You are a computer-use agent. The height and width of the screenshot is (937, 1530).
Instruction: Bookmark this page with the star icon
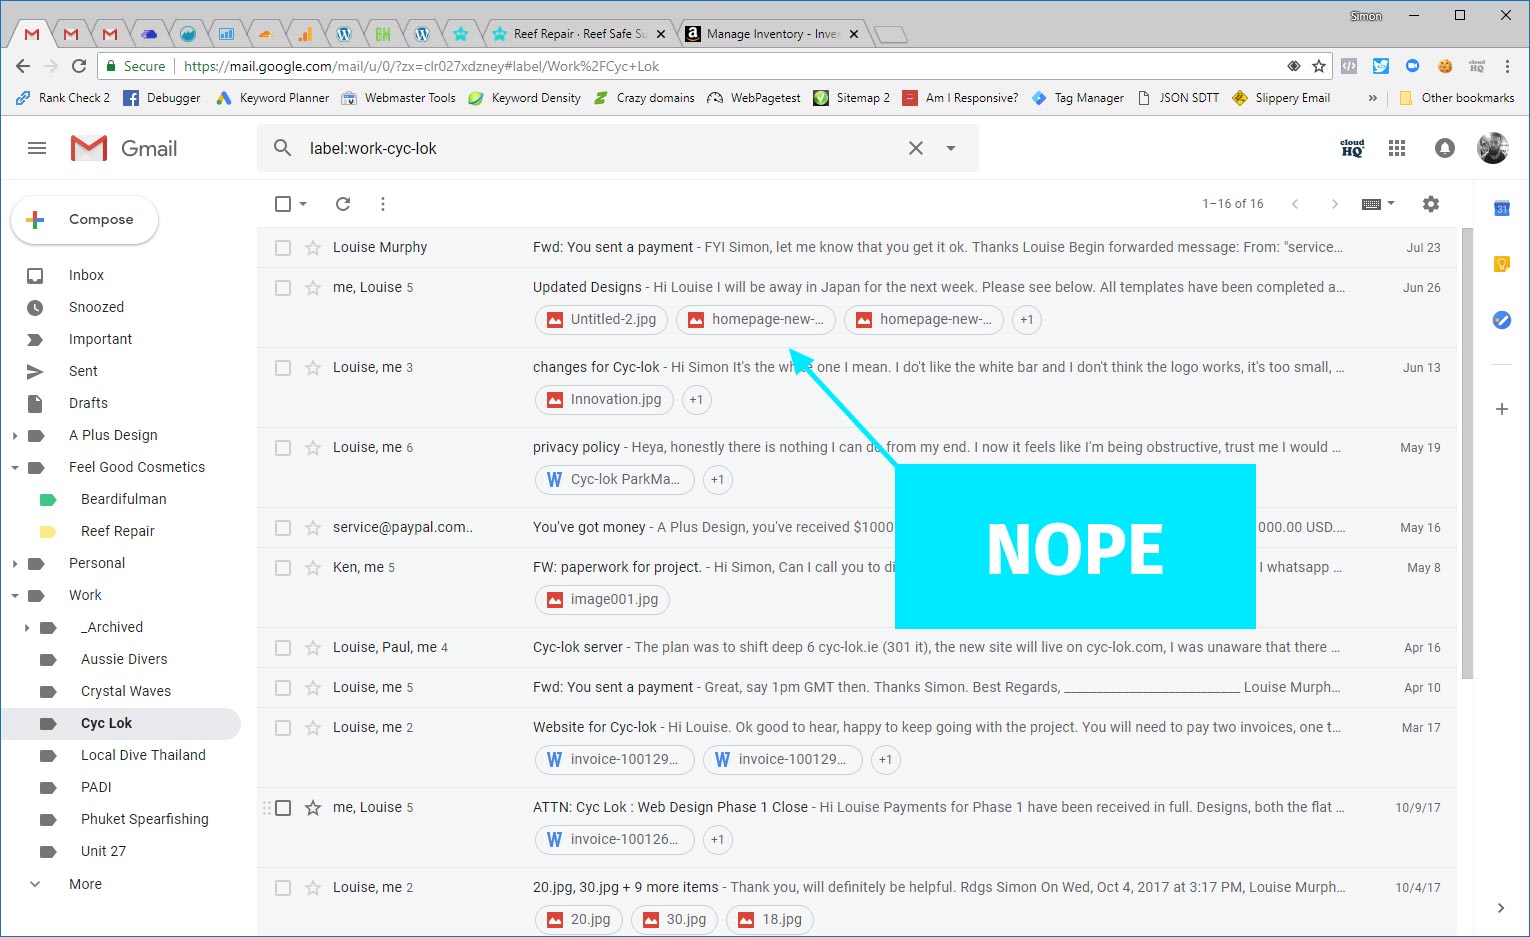click(x=1319, y=66)
